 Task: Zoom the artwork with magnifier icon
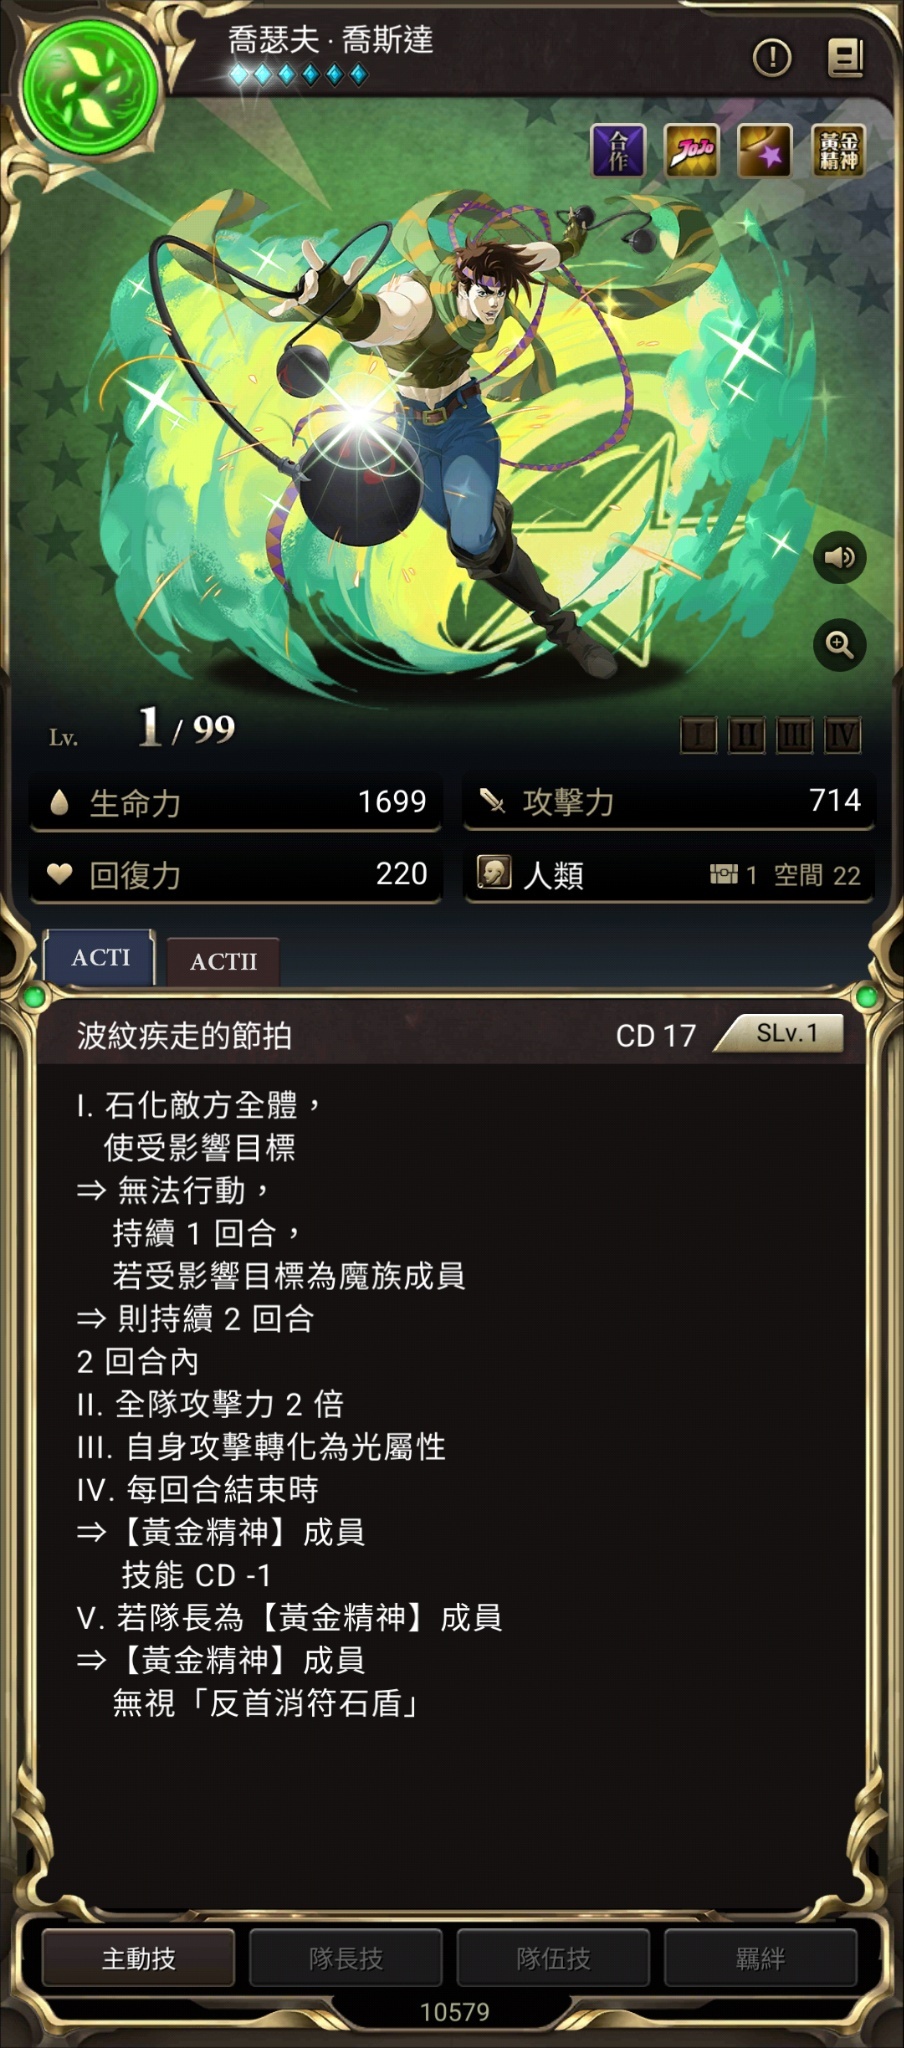[x=839, y=645]
